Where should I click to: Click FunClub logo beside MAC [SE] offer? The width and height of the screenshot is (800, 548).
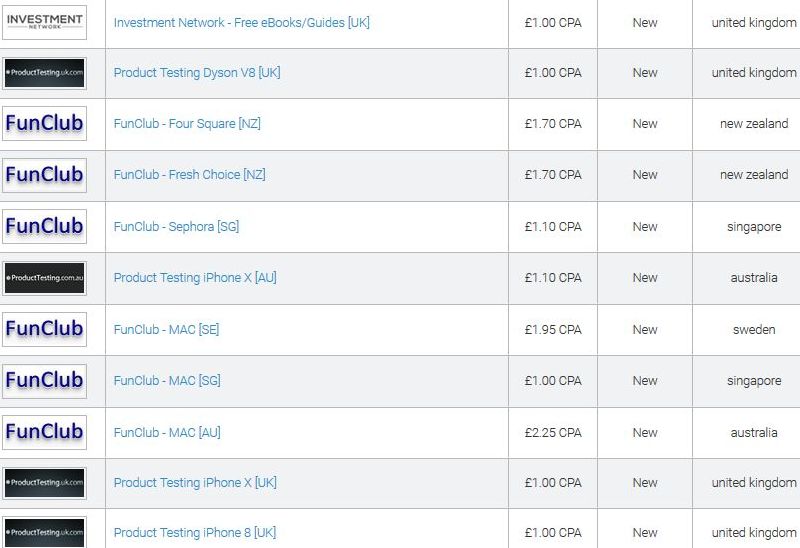[x=44, y=330]
